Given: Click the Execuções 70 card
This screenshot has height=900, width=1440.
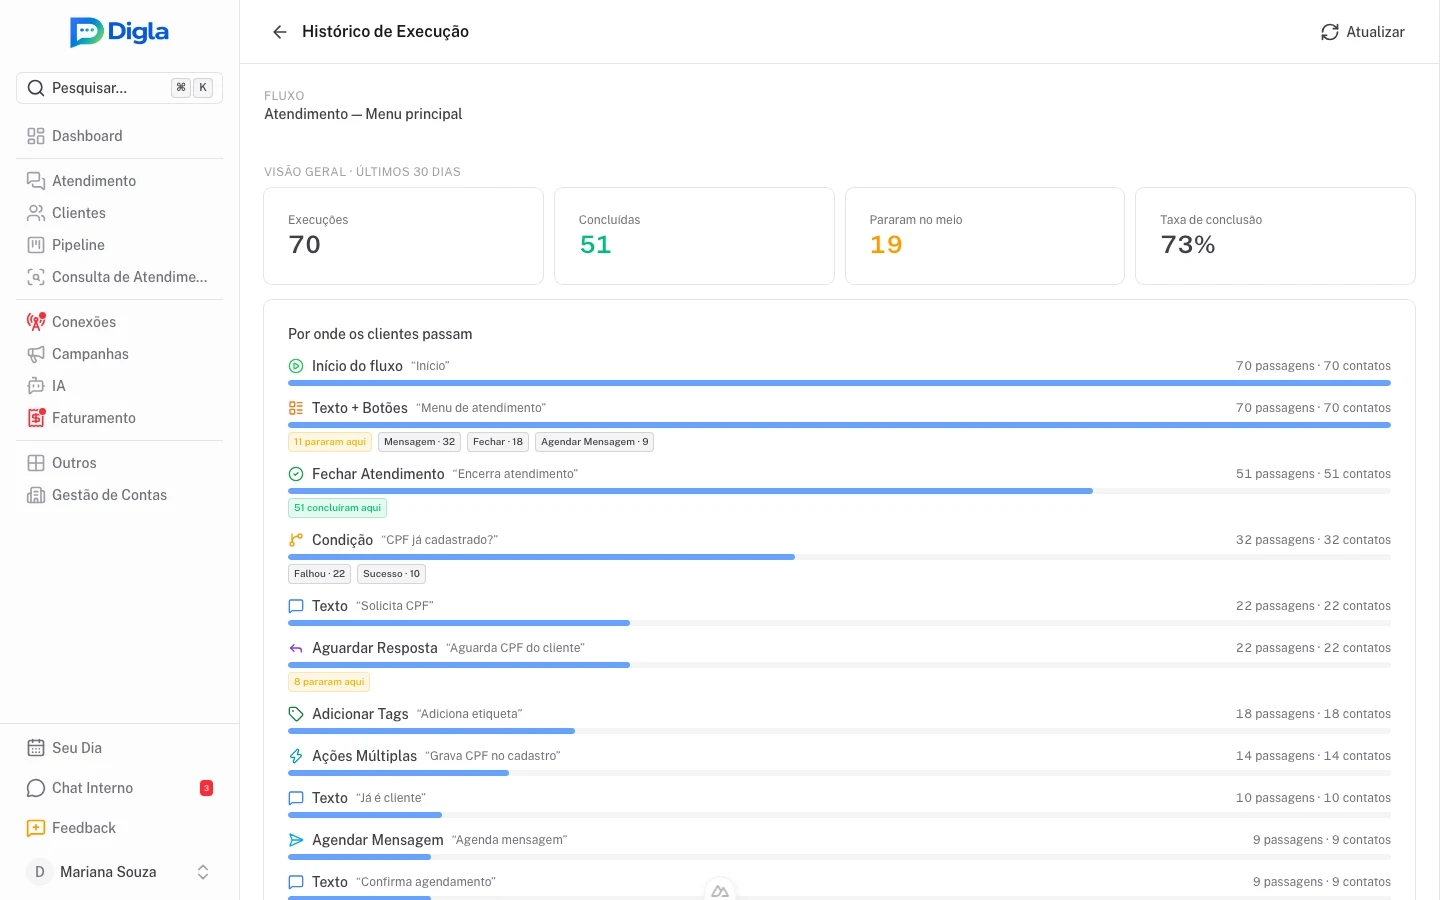Looking at the screenshot, I should point(403,236).
